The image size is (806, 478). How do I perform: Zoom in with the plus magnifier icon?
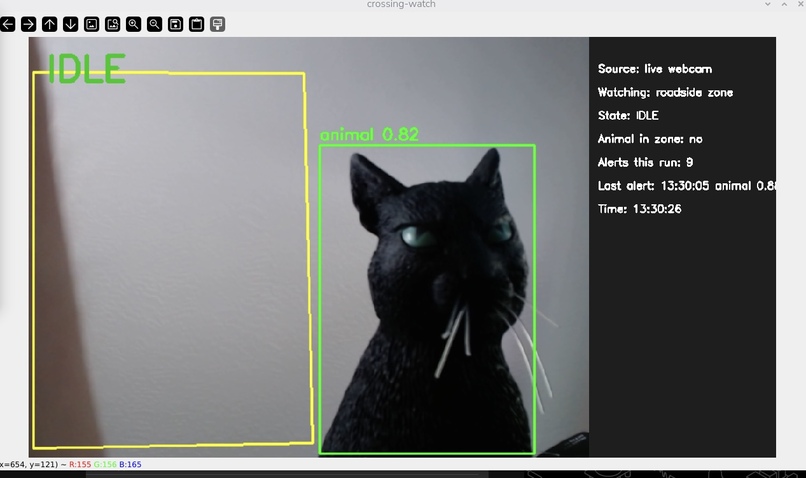pos(134,24)
